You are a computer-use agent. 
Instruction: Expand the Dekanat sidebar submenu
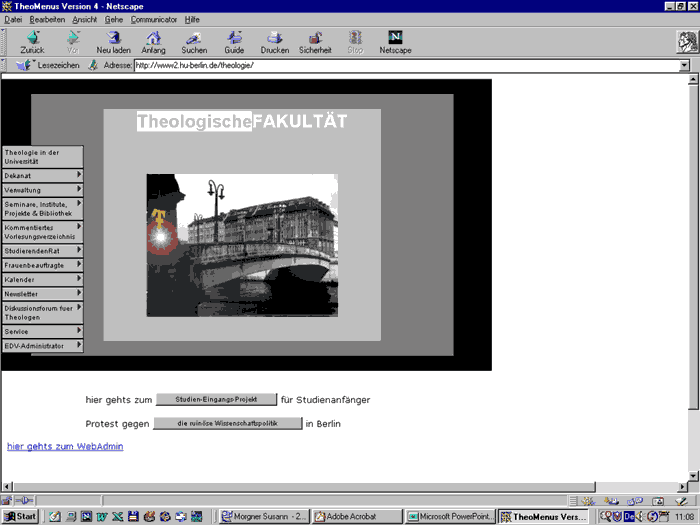[x=42, y=175]
